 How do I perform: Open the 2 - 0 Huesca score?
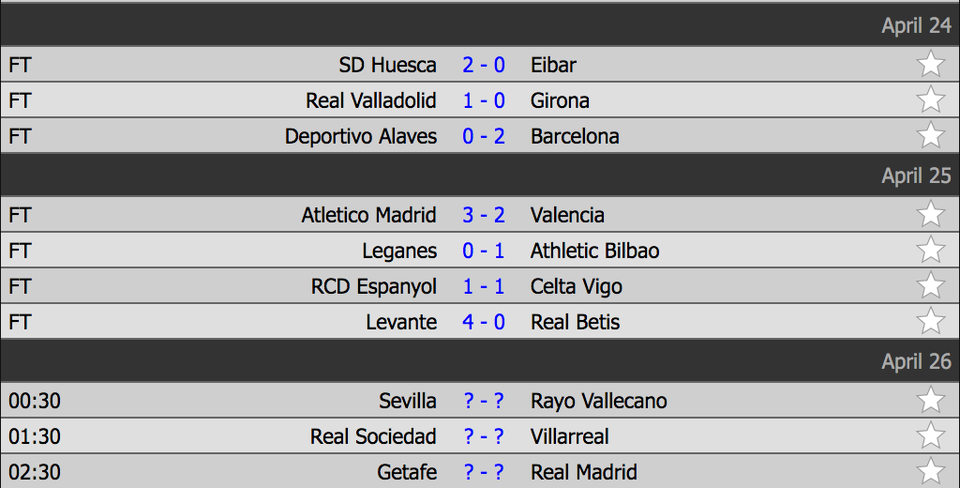pos(483,65)
